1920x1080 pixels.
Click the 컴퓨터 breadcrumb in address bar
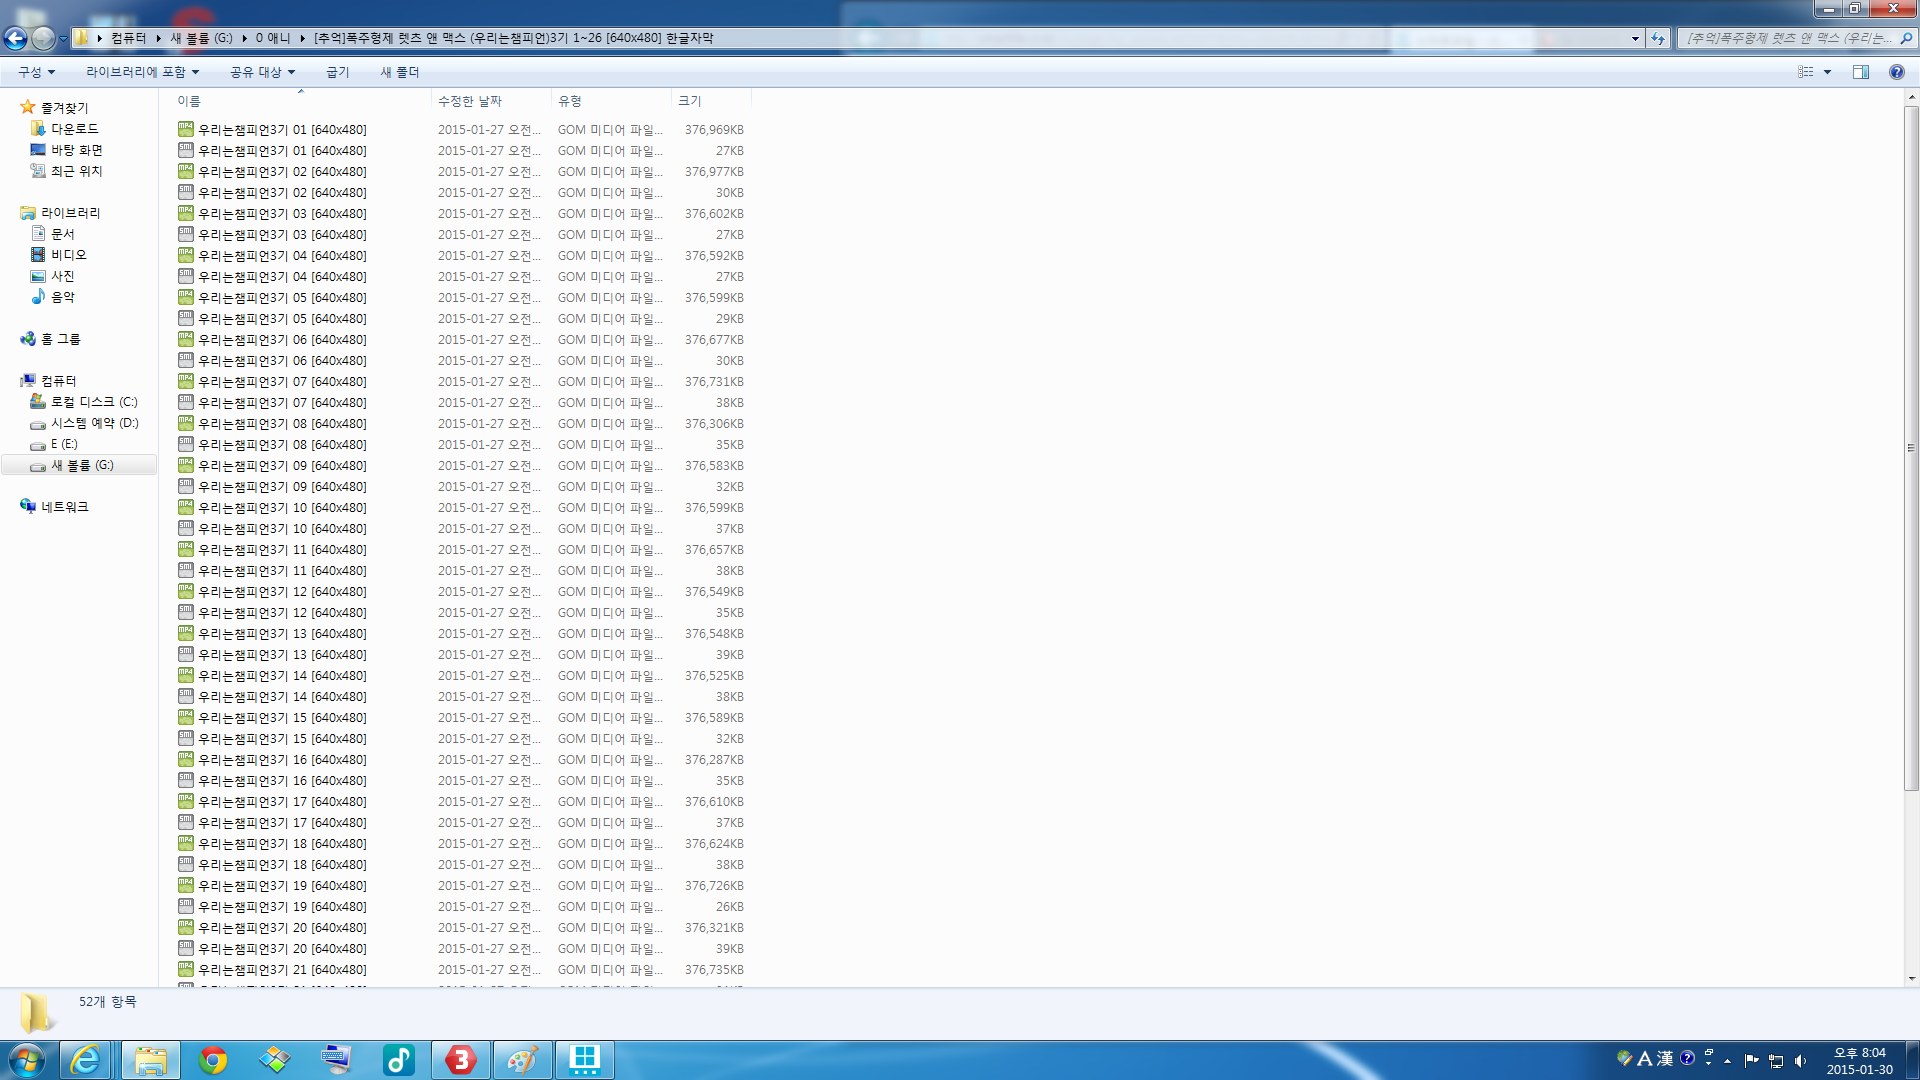(x=128, y=38)
